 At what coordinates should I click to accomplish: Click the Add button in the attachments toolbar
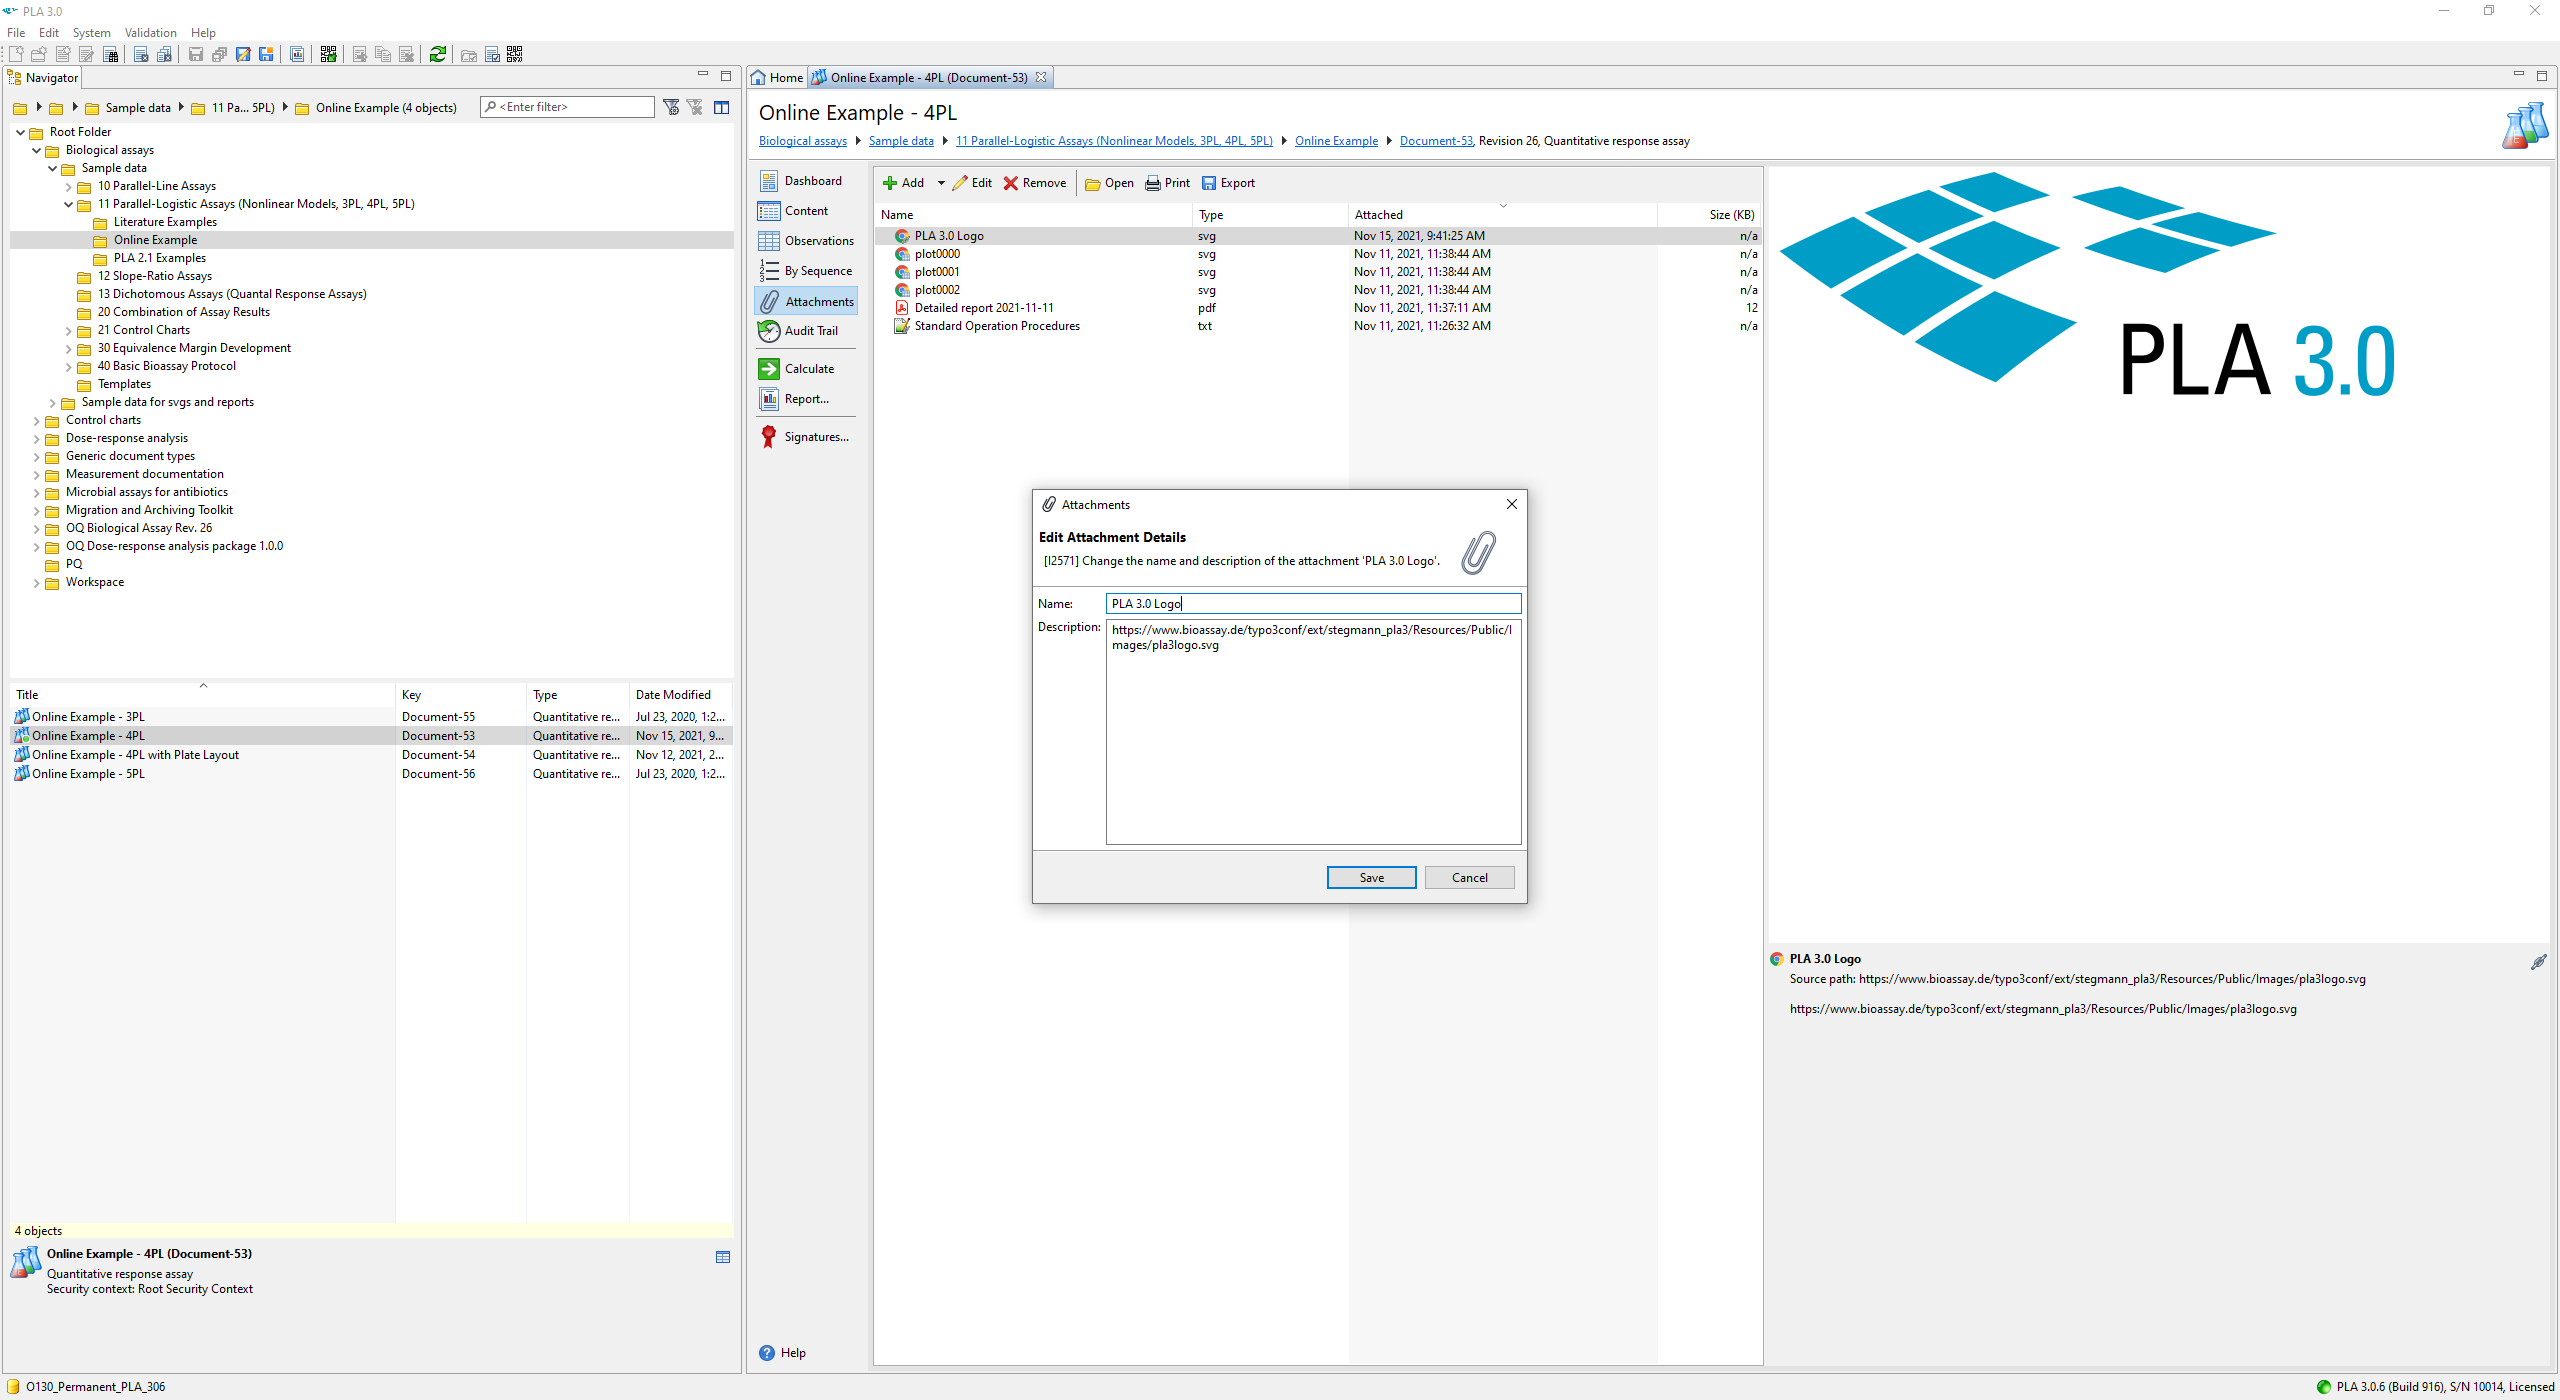click(x=903, y=183)
